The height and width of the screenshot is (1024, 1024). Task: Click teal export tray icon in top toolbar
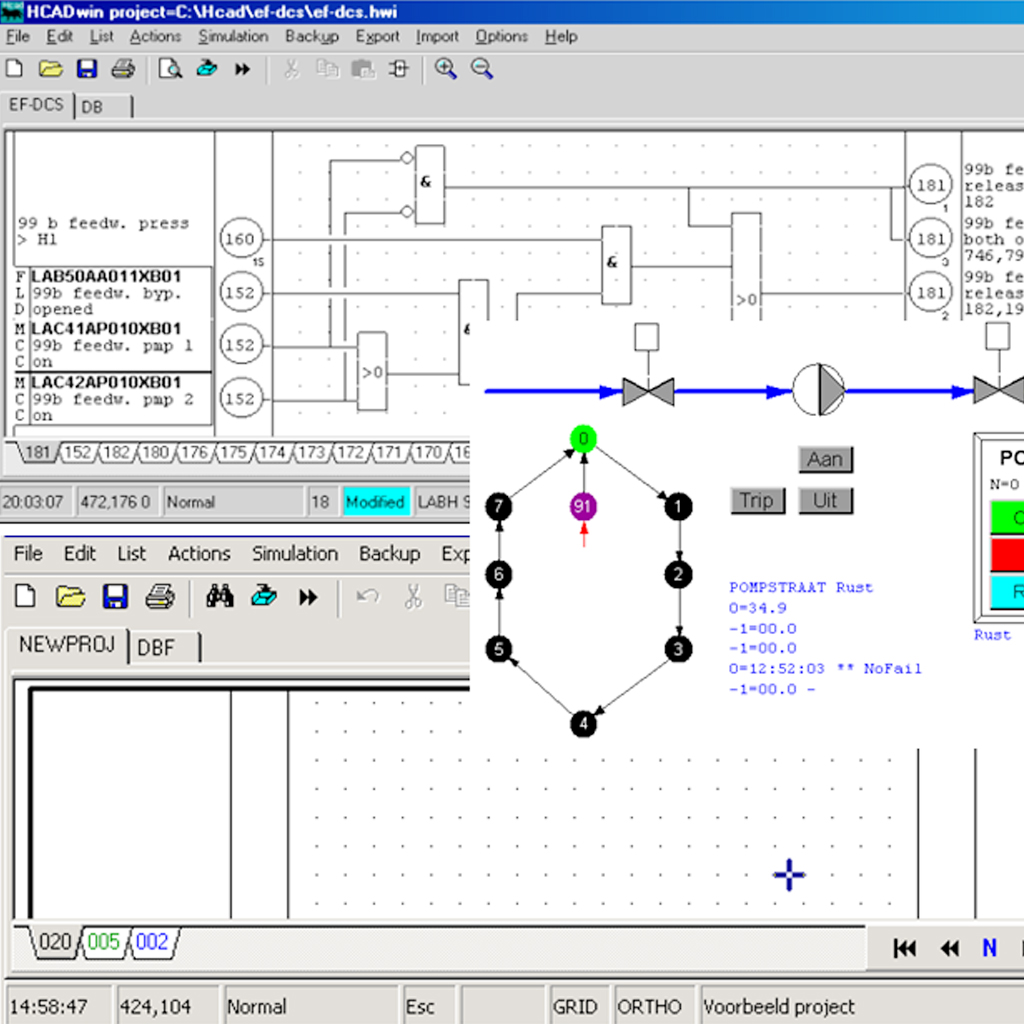(206, 68)
